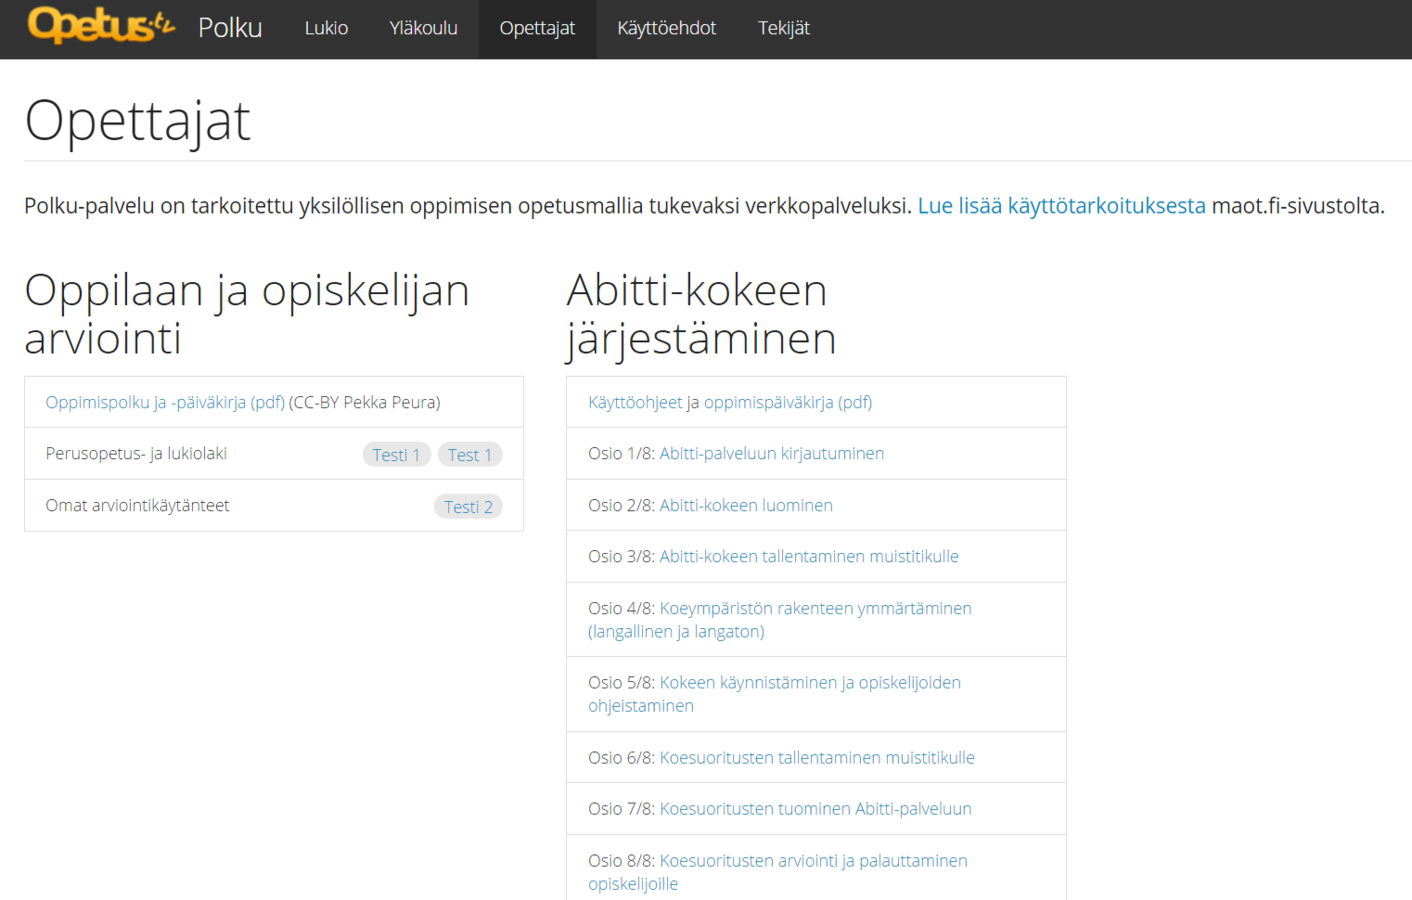Follow the Lue lisää käyttötarkoituksesta link
The image size is (1412, 900).
point(1062,206)
